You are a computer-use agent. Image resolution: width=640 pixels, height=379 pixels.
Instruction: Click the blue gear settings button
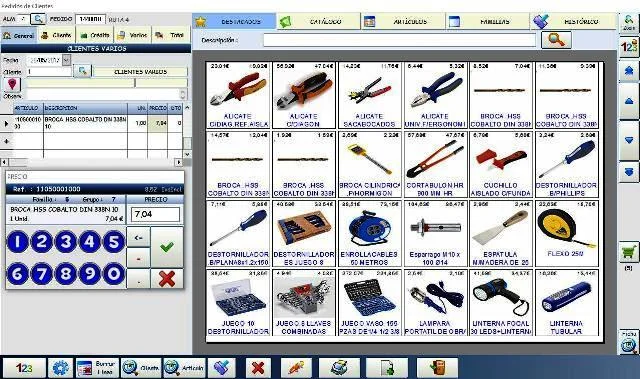60,368
